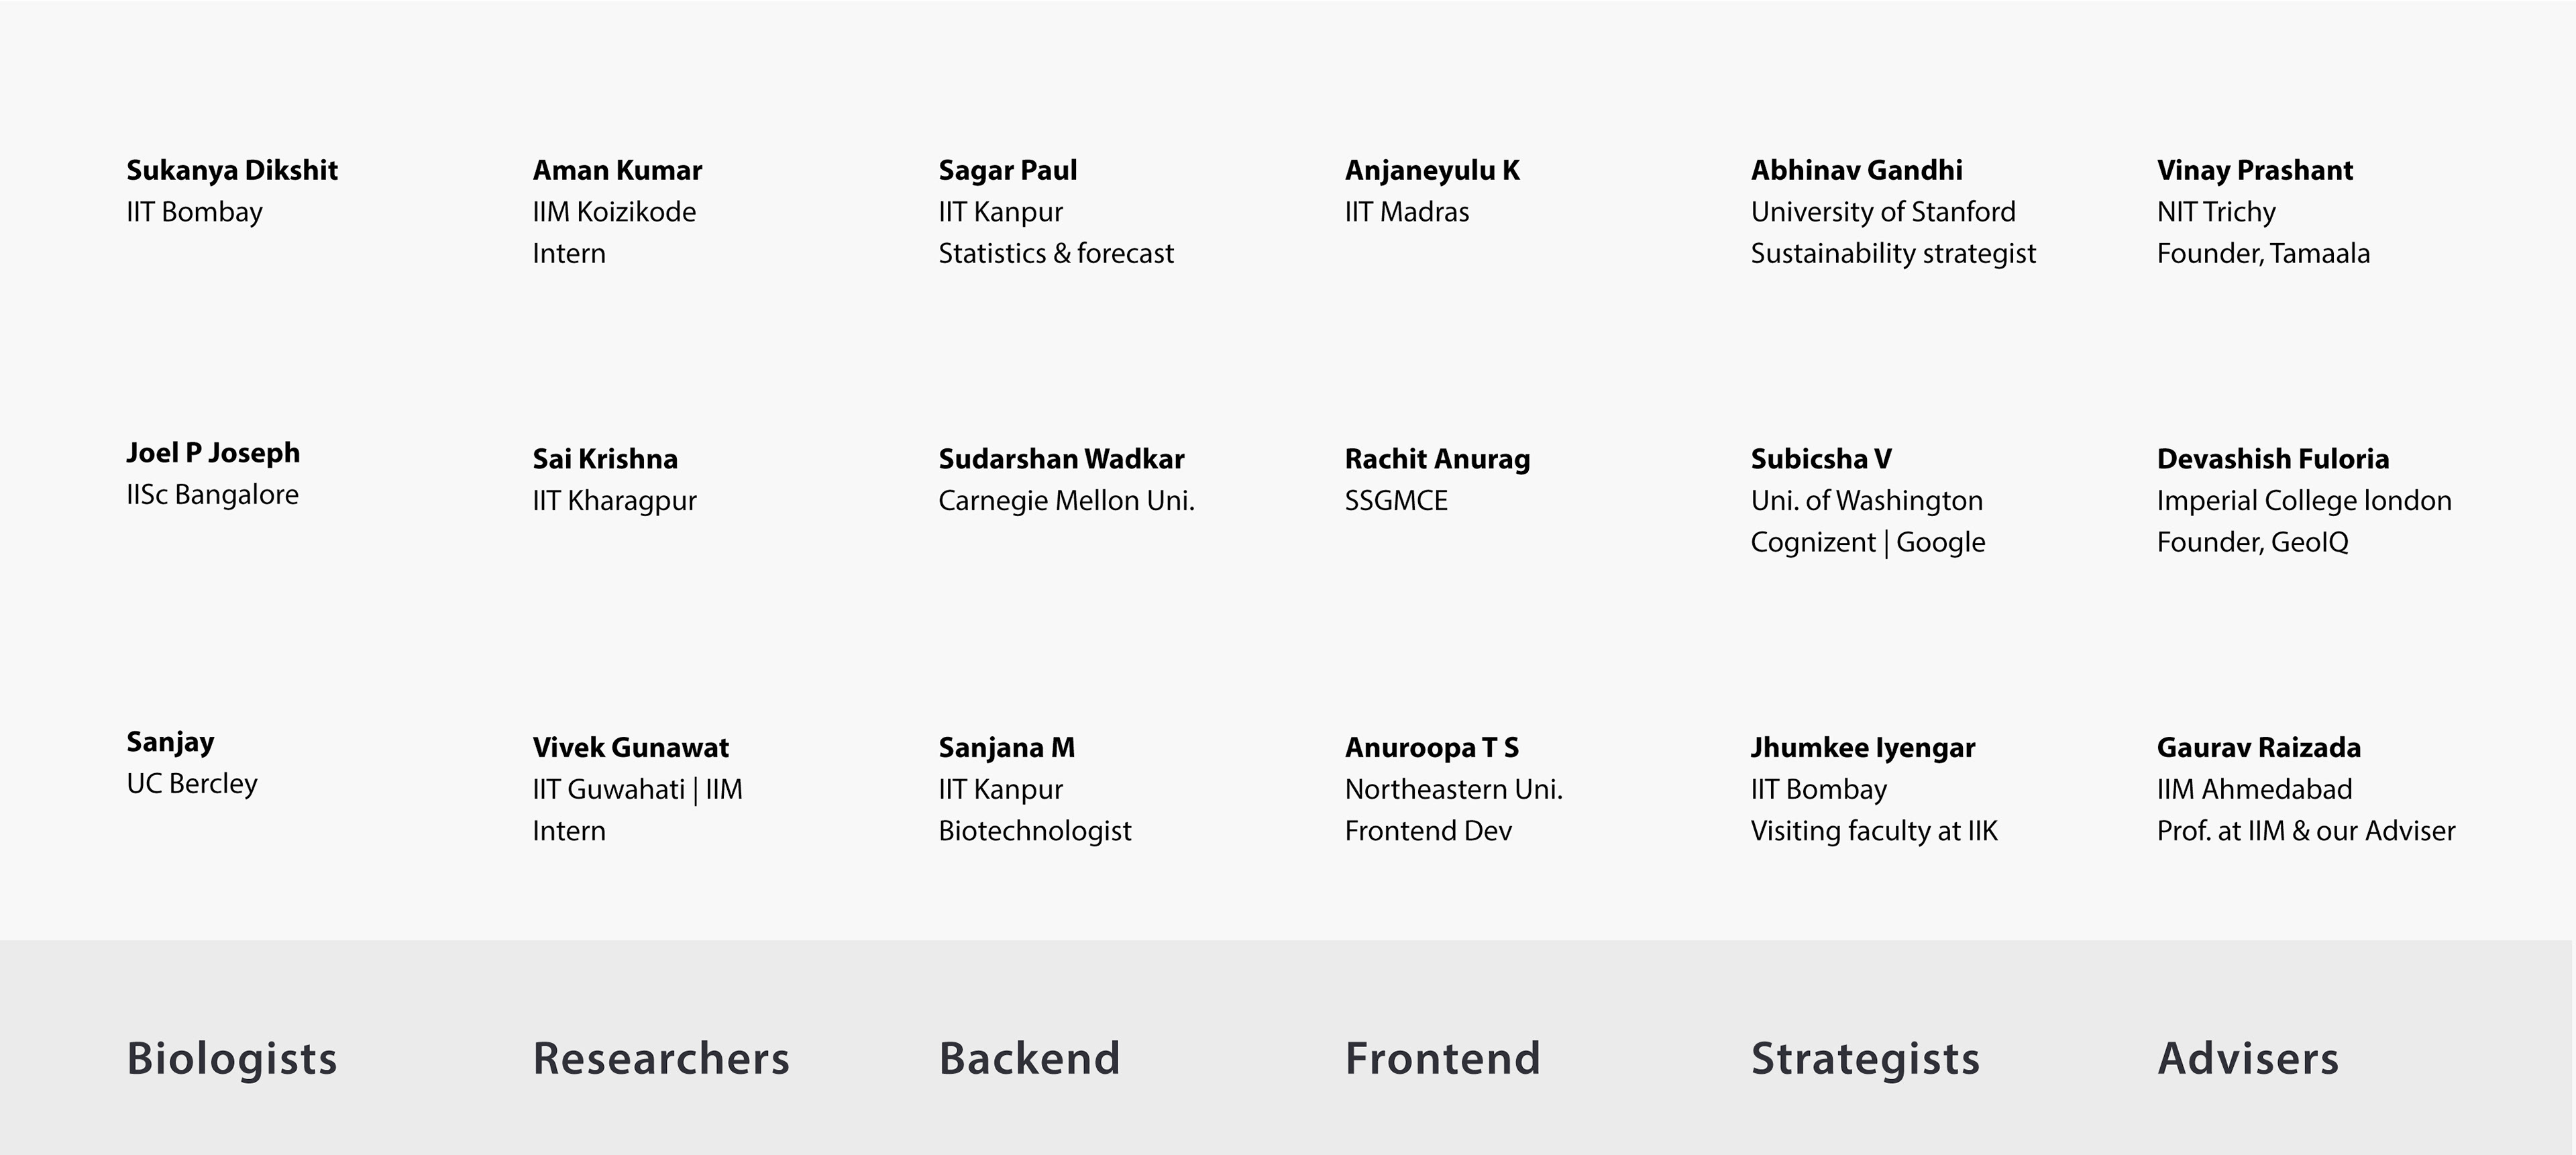Click Anjaneyulu K's name
The width and height of the screenshot is (2576, 1155).
(x=1432, y=170)
